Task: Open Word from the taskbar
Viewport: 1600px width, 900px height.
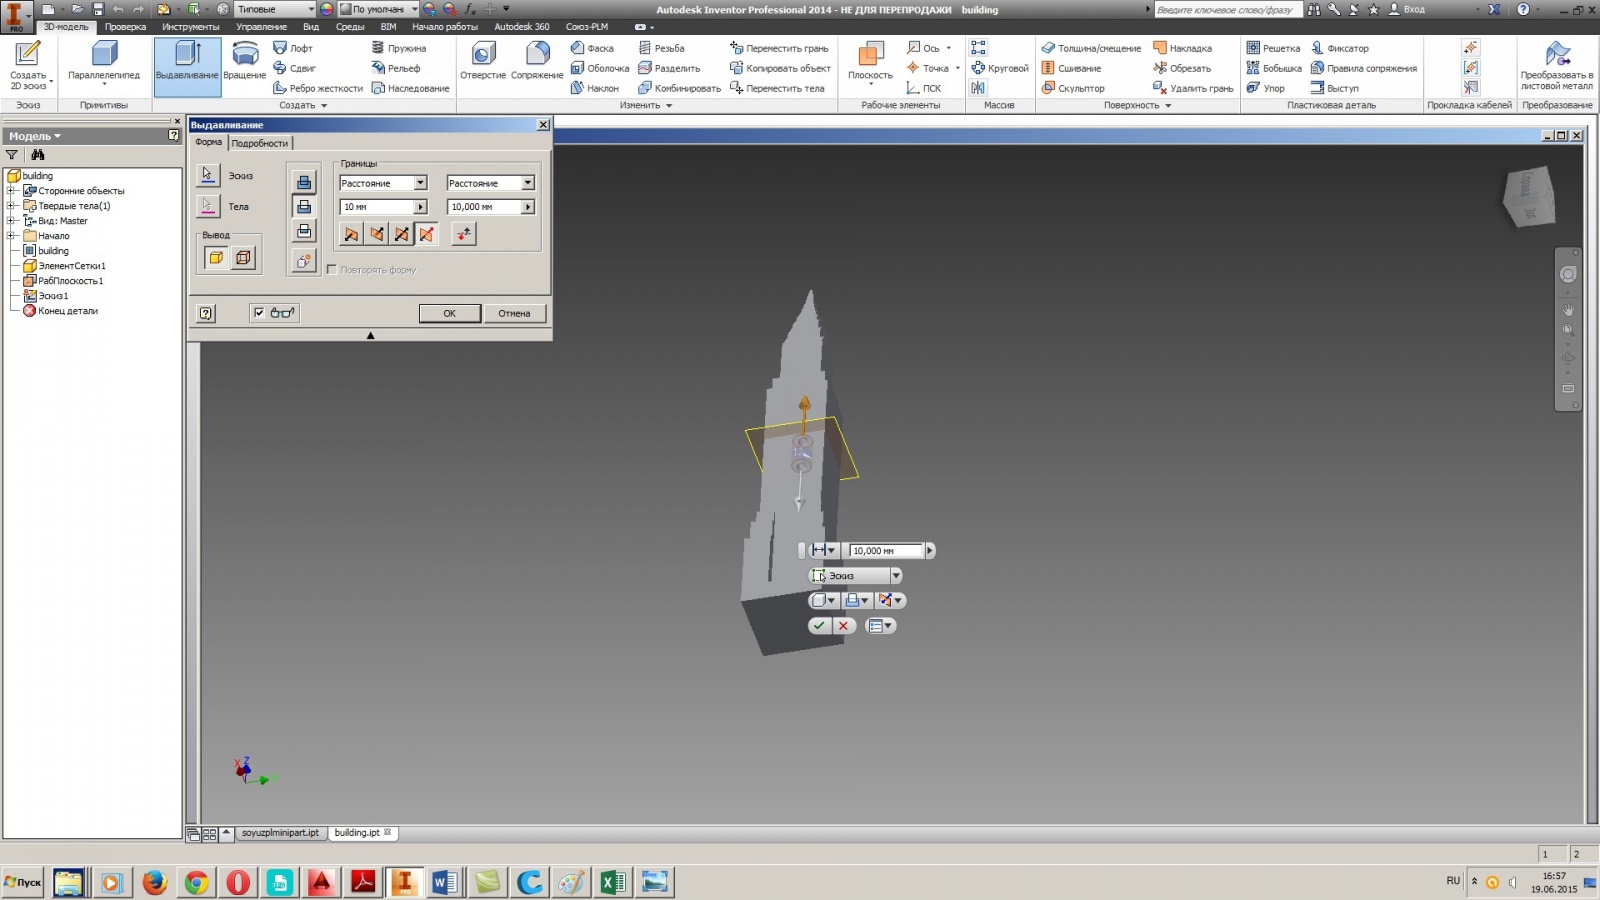Action: pos(445,882)
